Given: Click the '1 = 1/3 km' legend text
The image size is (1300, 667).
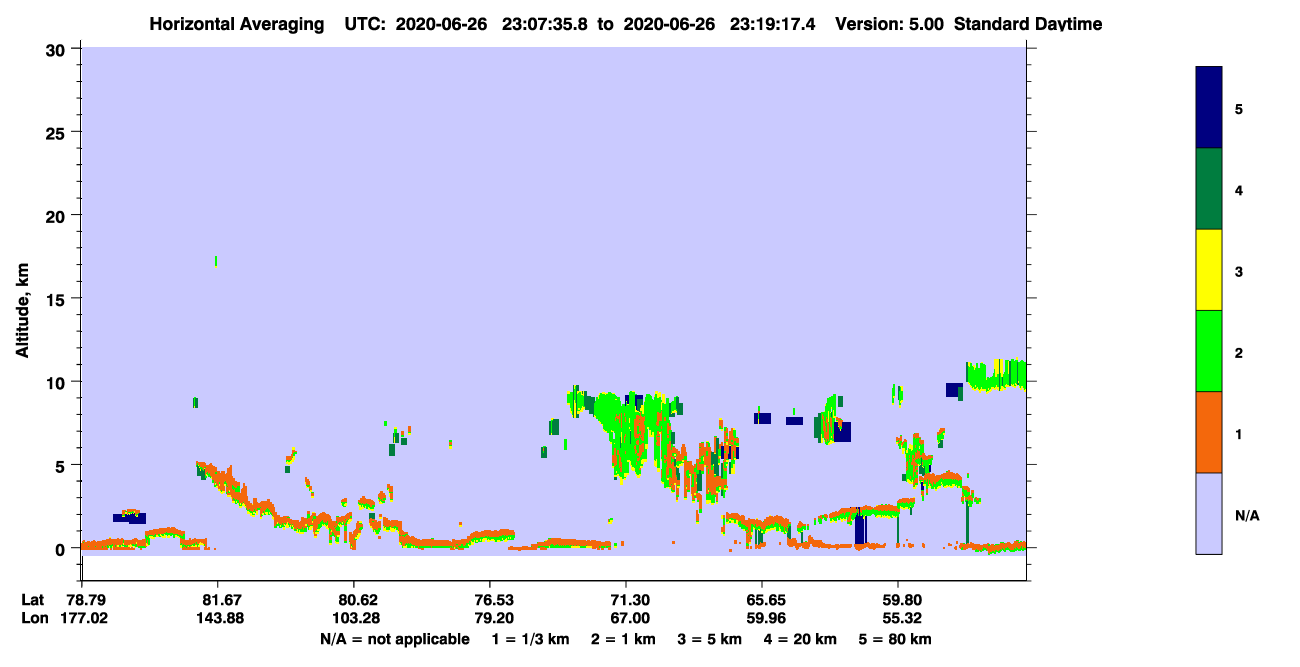Looking at the screenshot, I should [x=531, y=639].
